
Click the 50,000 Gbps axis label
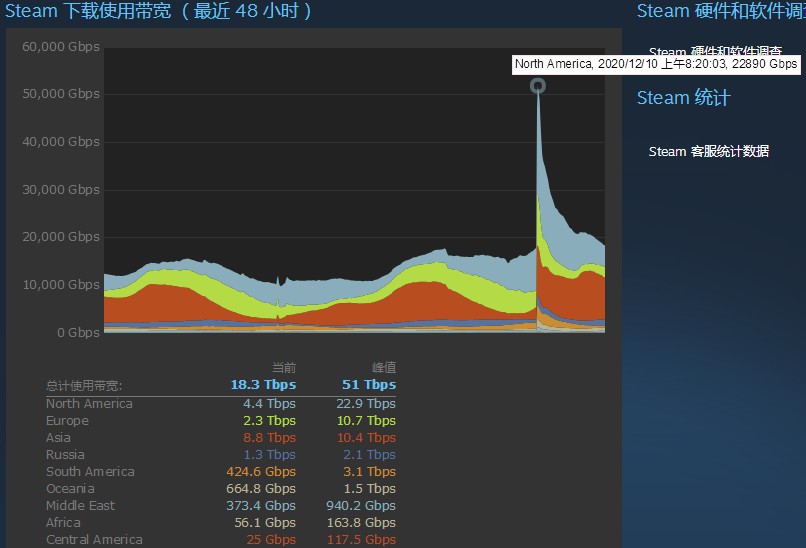pos(61,94)
